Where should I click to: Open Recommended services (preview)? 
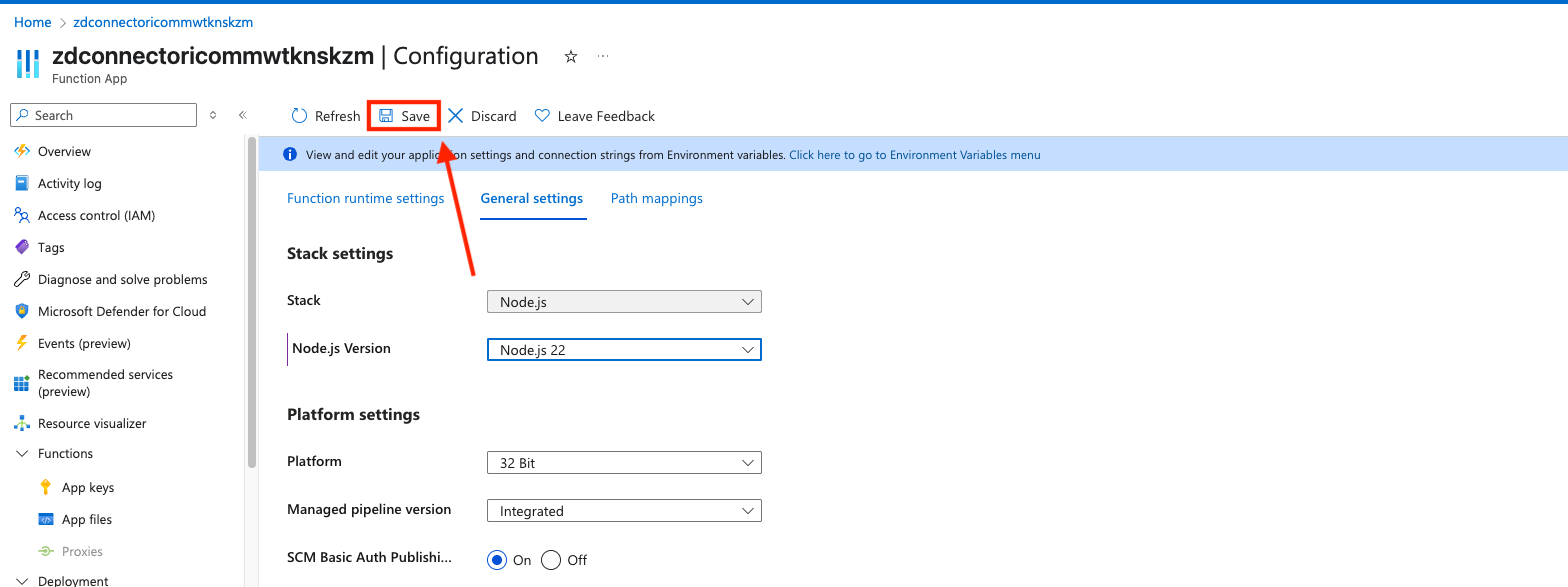pyautogui.click(x=105, y=383)
